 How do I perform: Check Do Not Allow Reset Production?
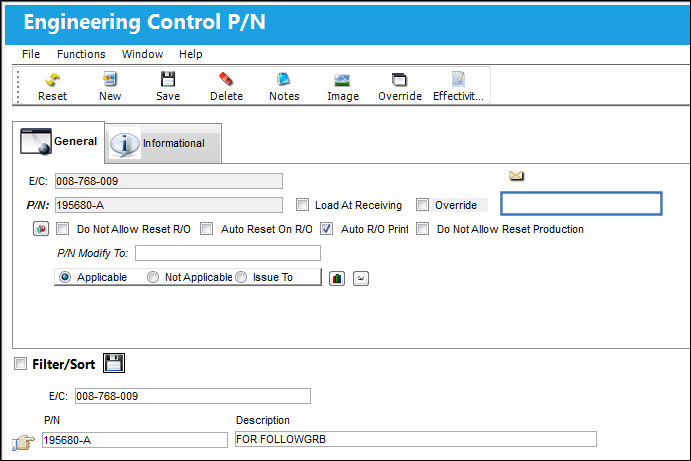[x=422, y=229]
